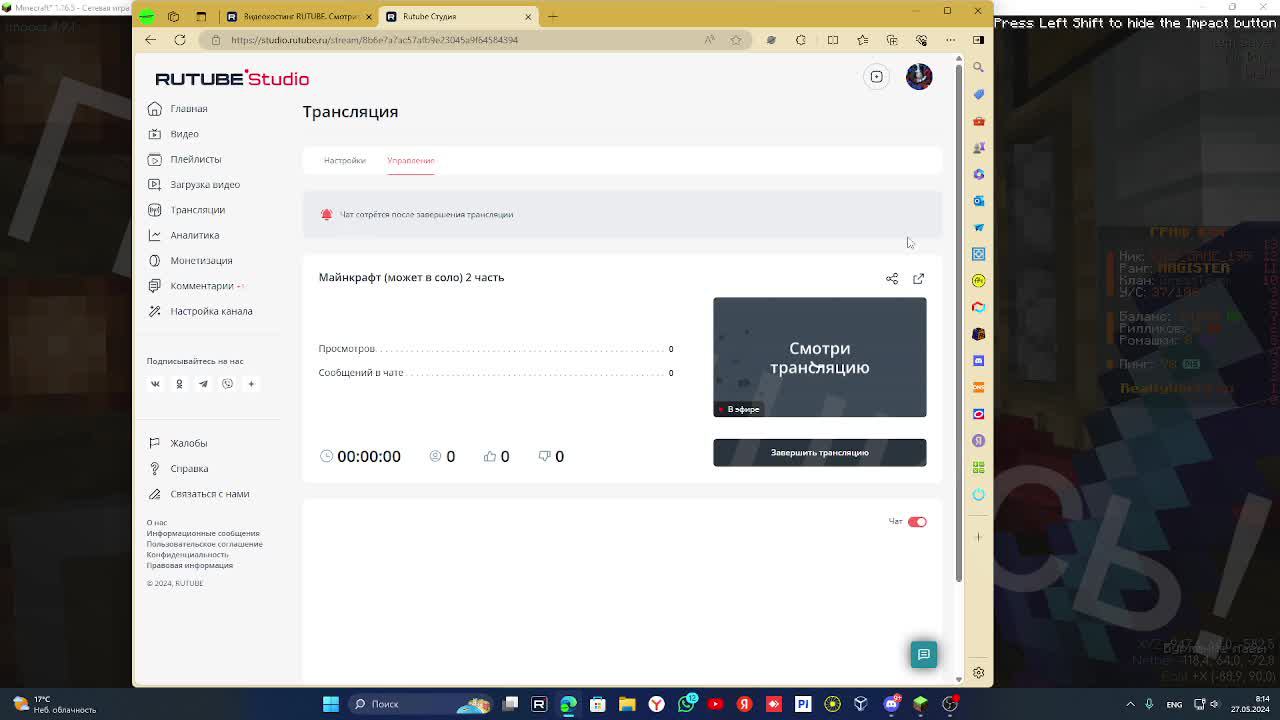Open Discord from the taskbar
The width and height of the screenshot is (1280, 720).
click(x=891, y=704)
